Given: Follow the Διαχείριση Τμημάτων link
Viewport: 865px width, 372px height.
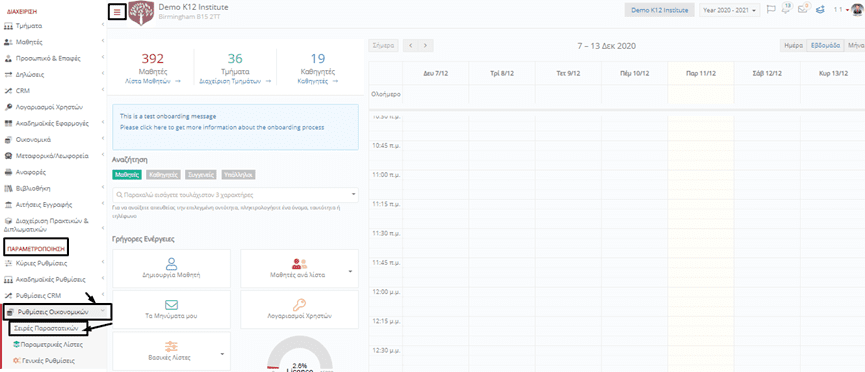Looking at the screenshot, I should [235, 81].
